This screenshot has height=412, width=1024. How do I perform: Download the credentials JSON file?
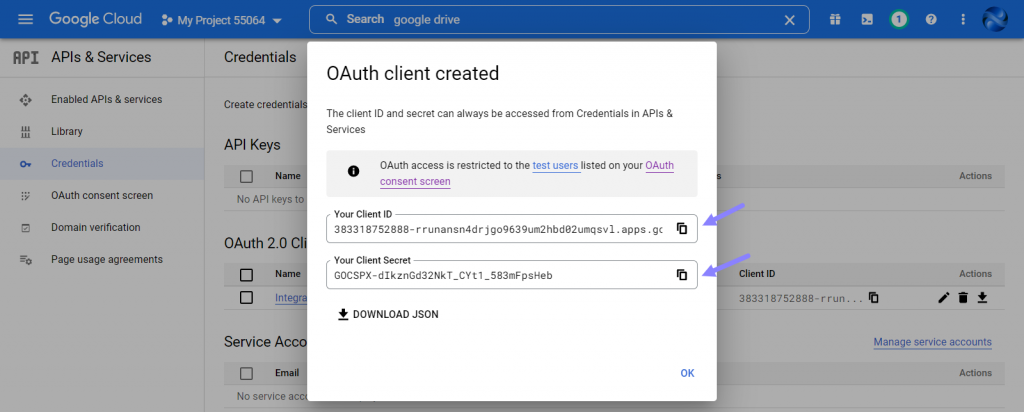(x=388, y=315)
